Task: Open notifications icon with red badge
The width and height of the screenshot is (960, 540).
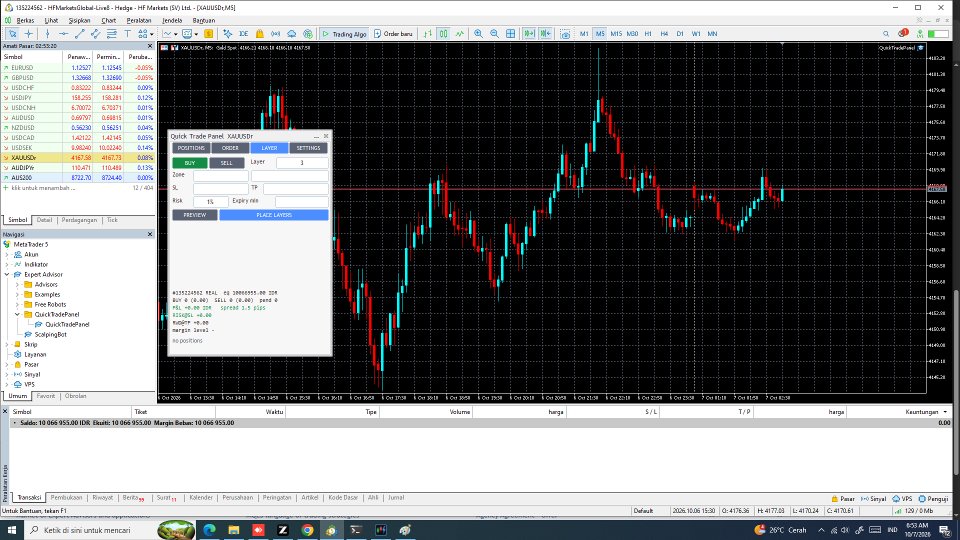Action: coord(903,33)
